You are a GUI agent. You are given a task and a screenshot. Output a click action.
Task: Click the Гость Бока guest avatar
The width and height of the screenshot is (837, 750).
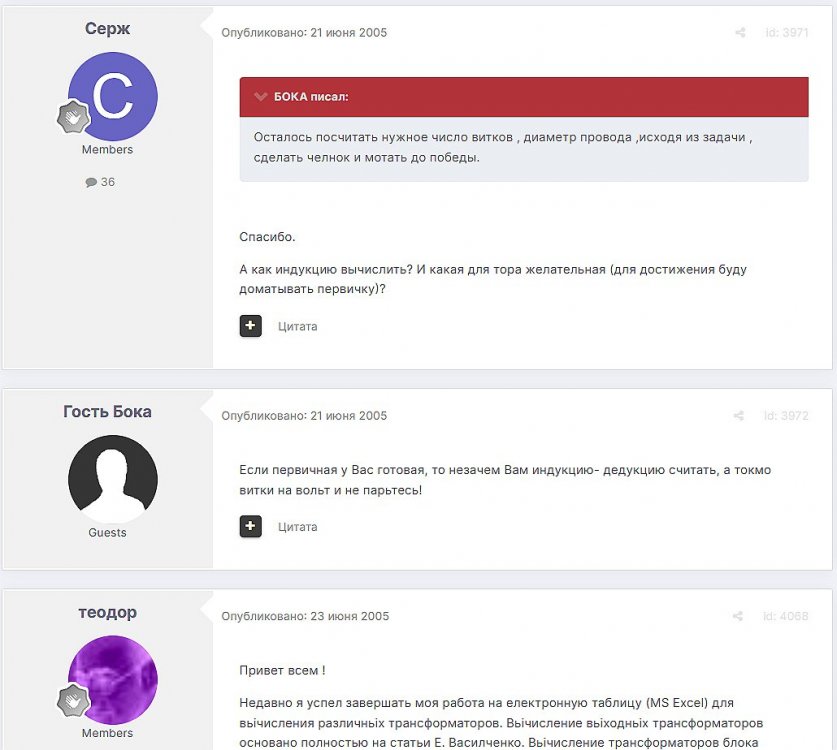pyautogui.click(x=112, y=479)
